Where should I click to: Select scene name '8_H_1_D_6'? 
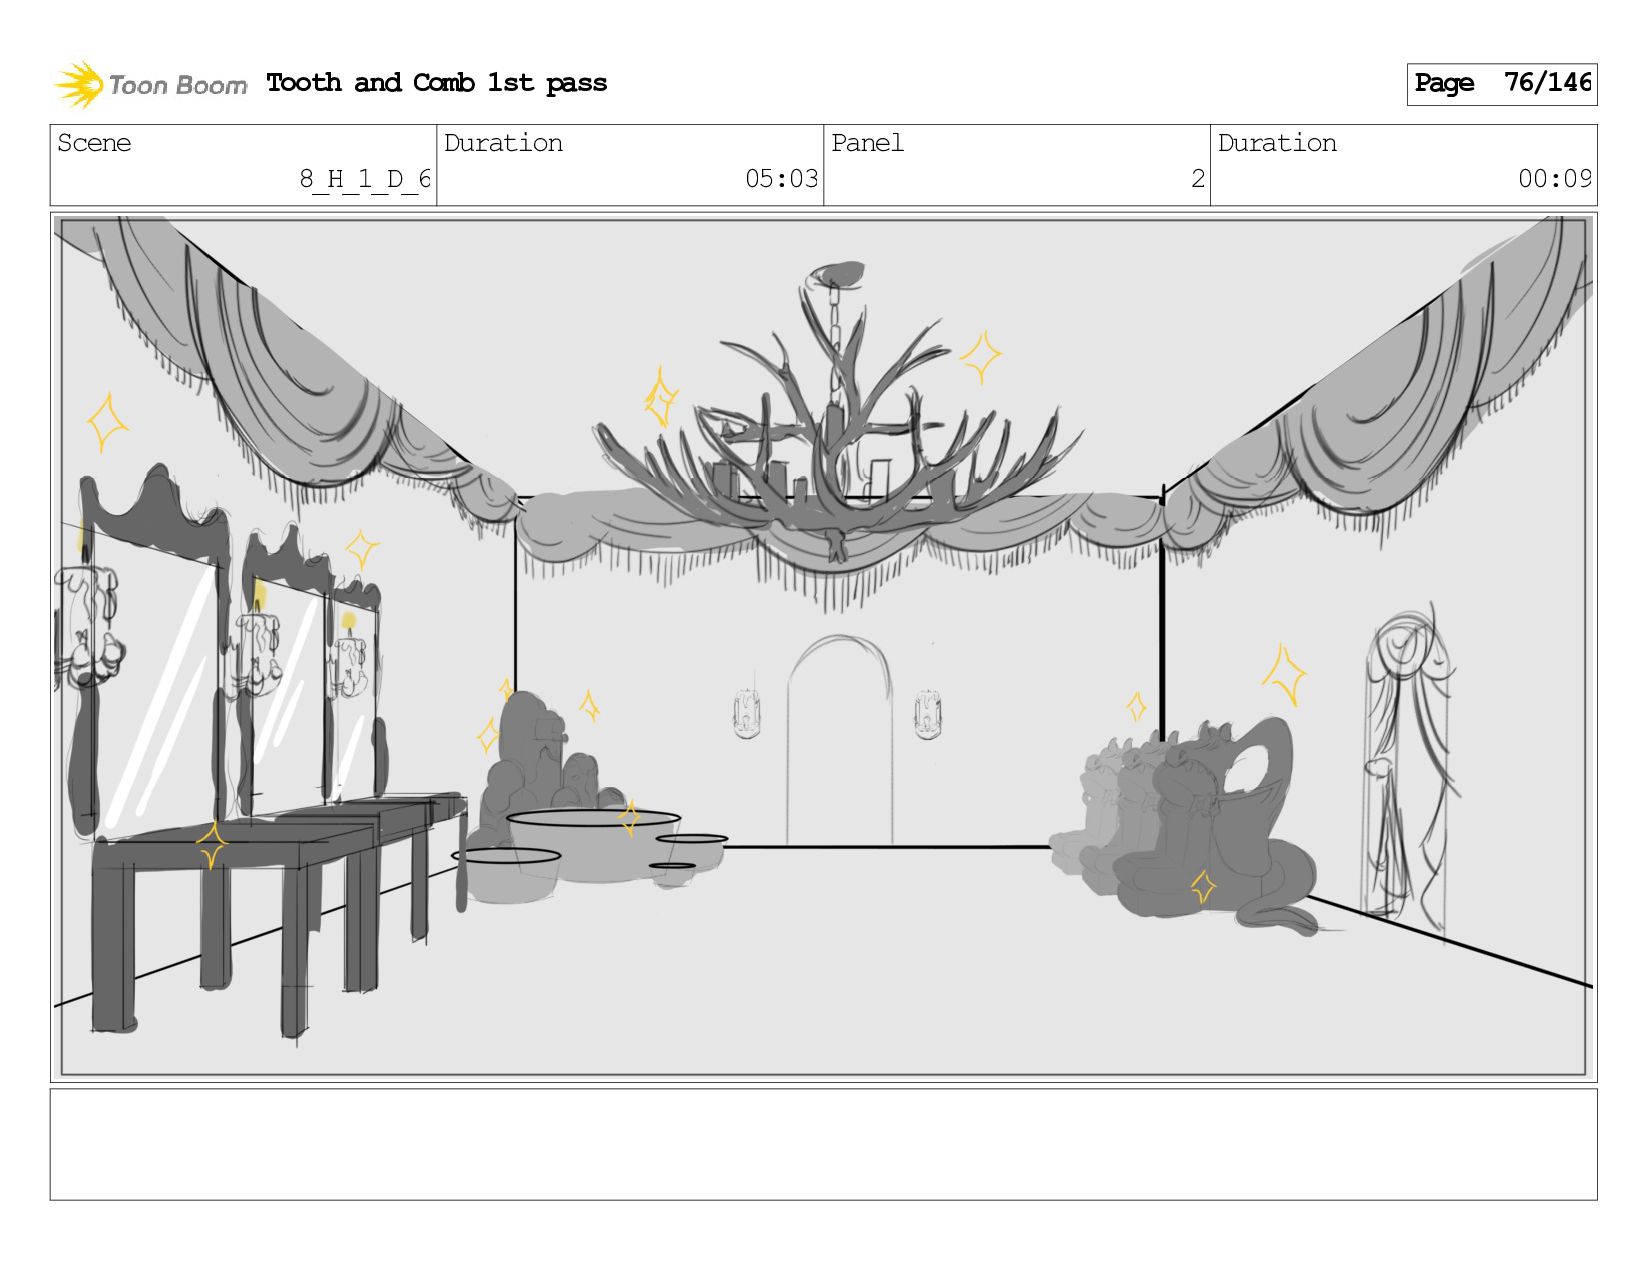pos(365,179)
